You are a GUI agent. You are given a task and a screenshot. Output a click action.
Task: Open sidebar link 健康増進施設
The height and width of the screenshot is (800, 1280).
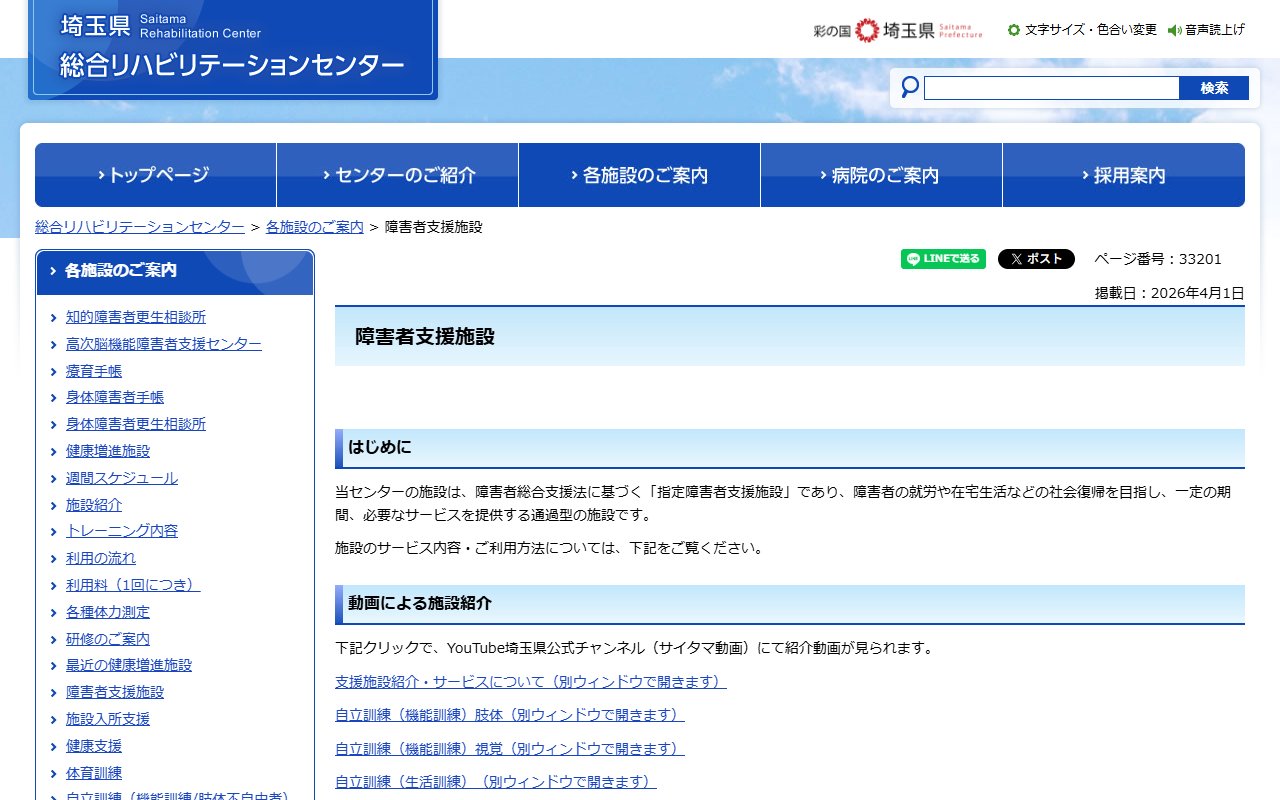pos(108,451)
